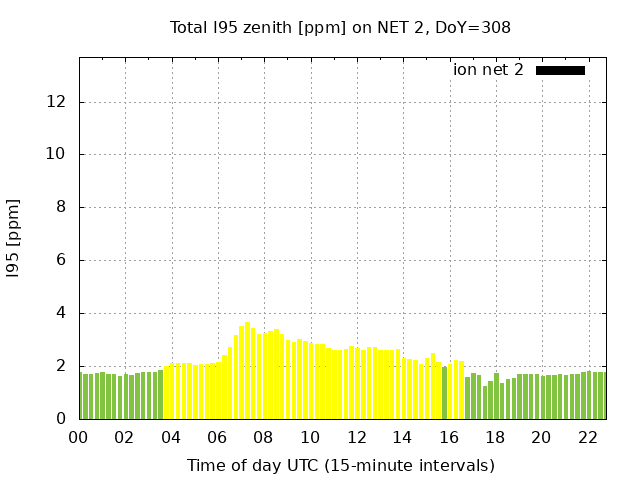This screenshot has width=640, height=480.
Task: Select the "Time of day UTC" axis label
Action: pyautogui.click(x=340, y=465)
